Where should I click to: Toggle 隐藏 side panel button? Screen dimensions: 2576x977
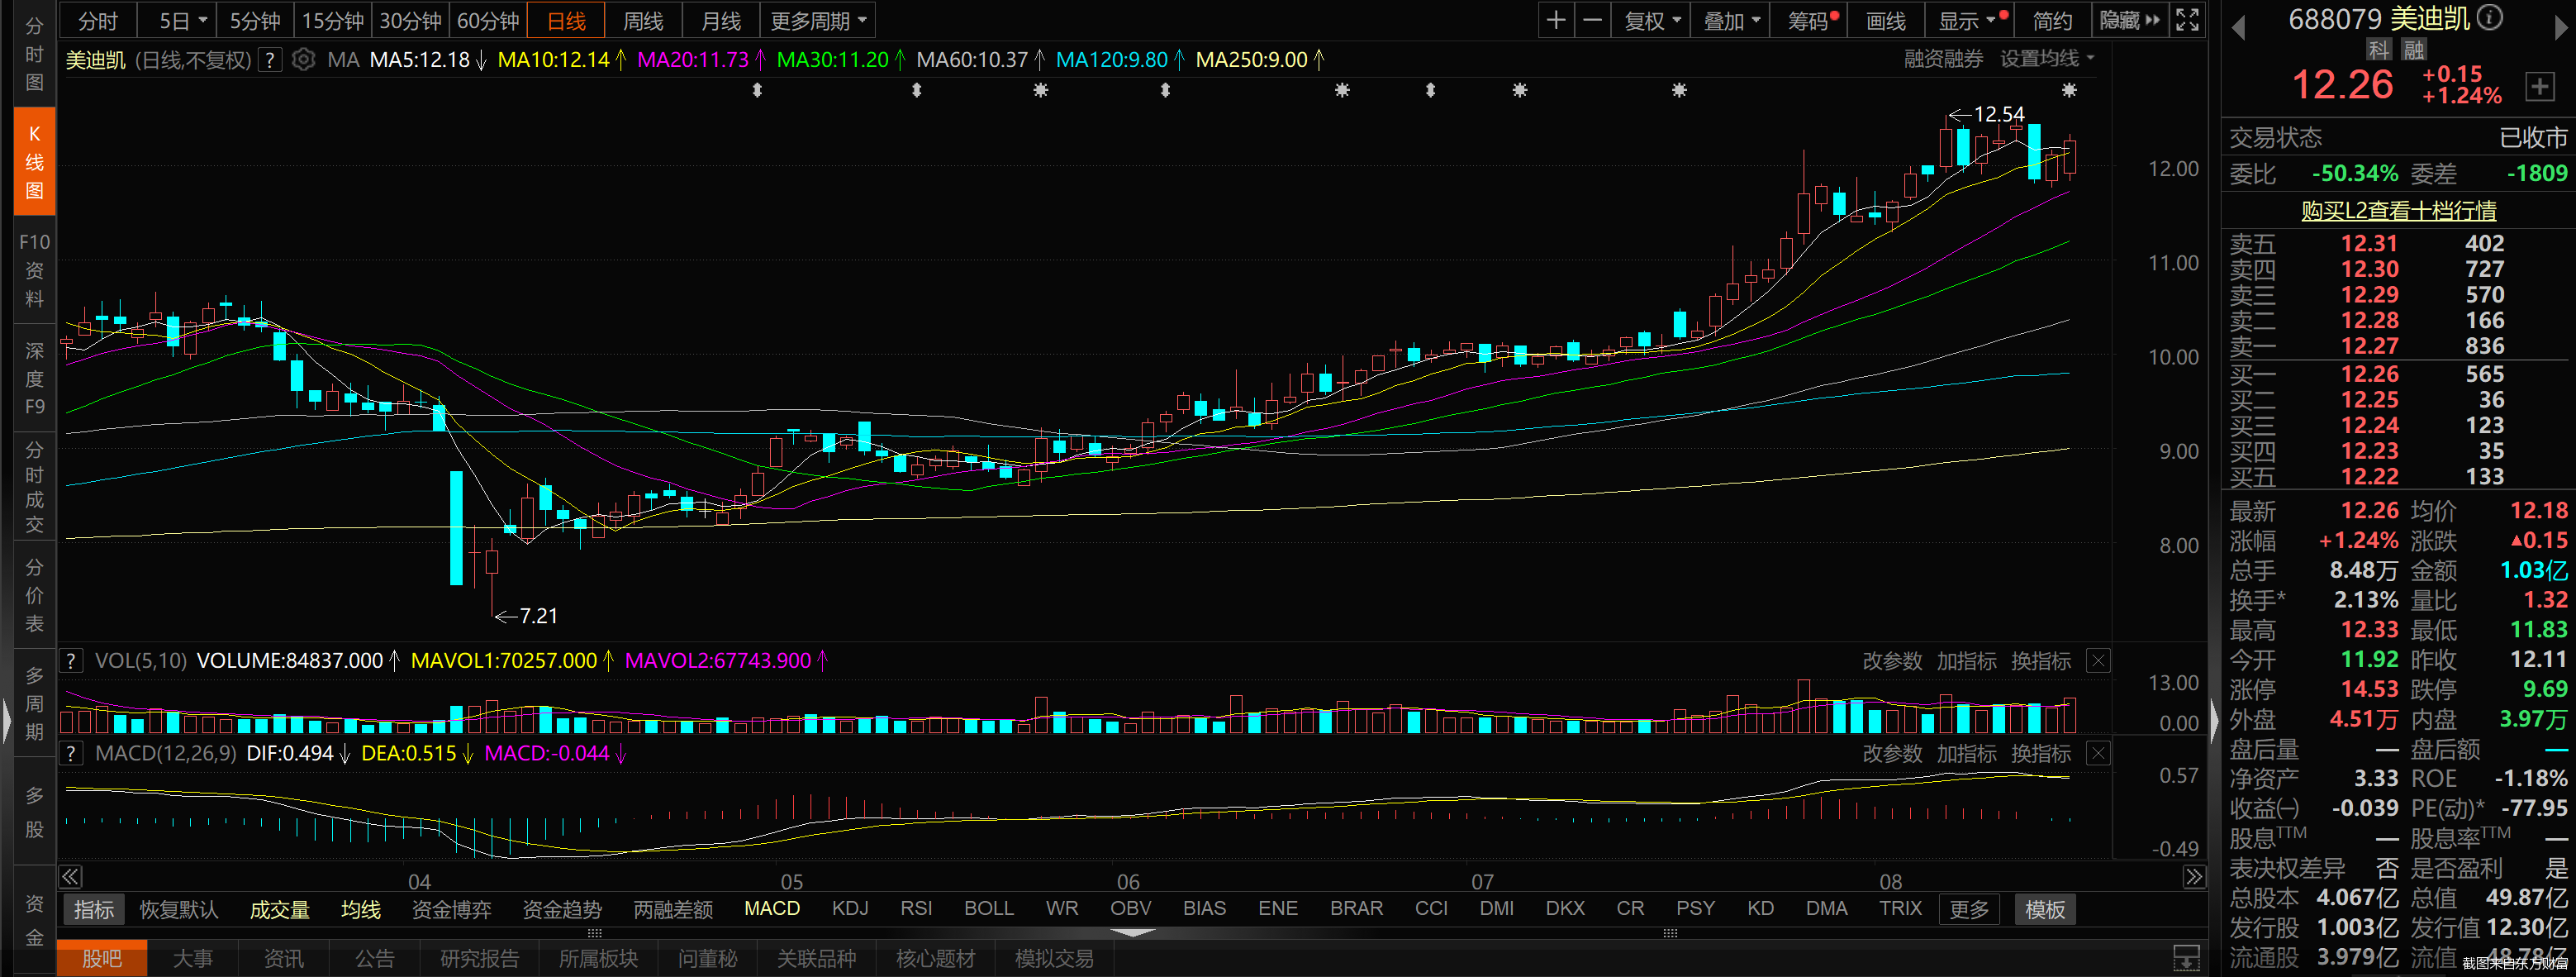[x=2129, y=20]
